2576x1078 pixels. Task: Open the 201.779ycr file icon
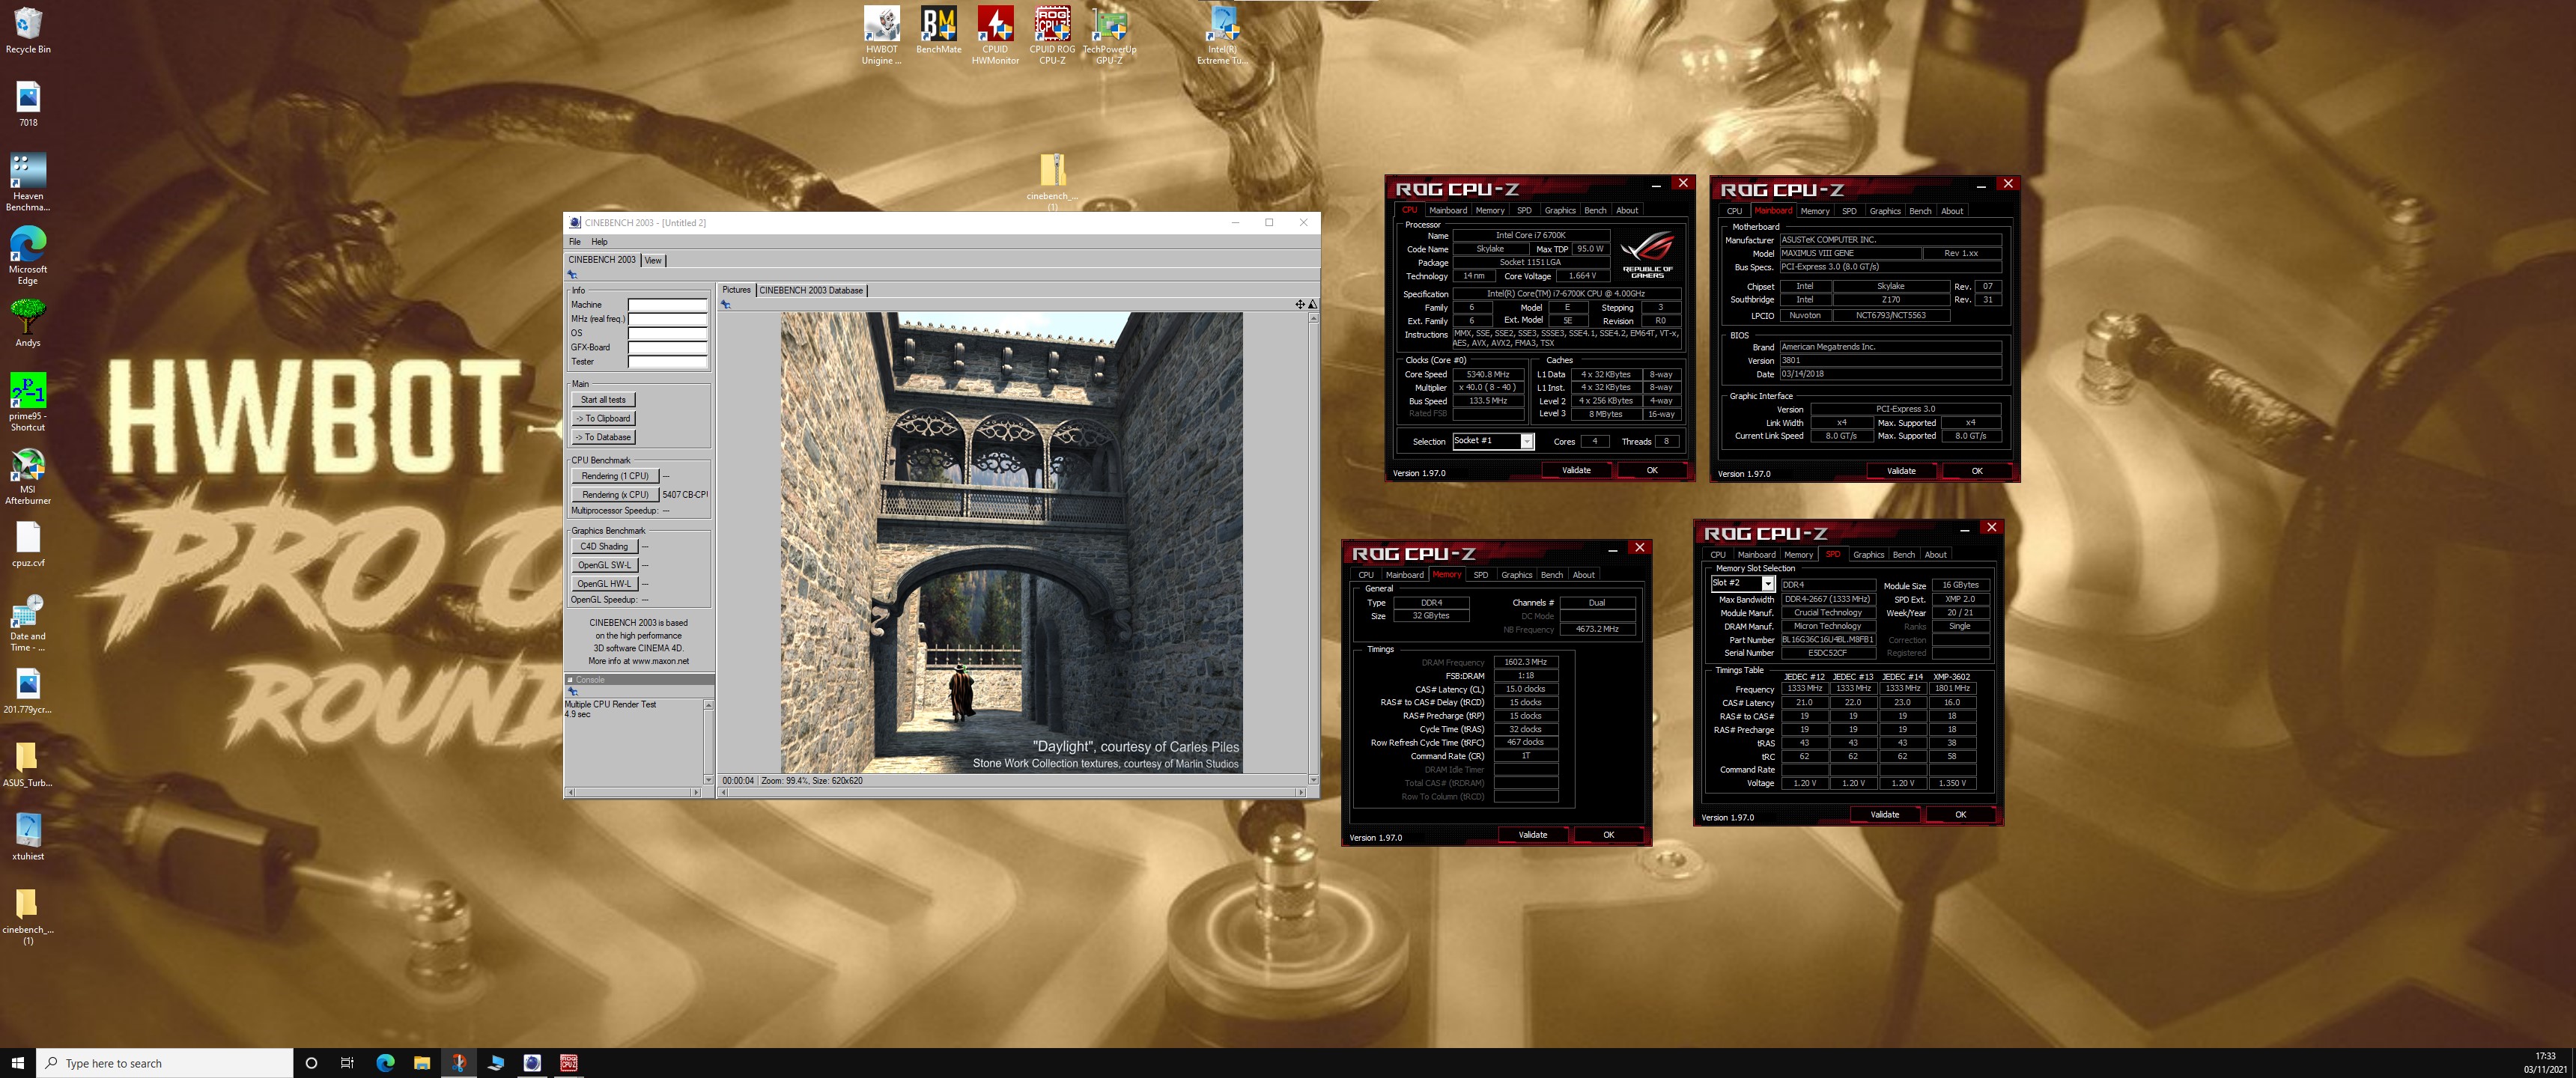tap(28, 691)
